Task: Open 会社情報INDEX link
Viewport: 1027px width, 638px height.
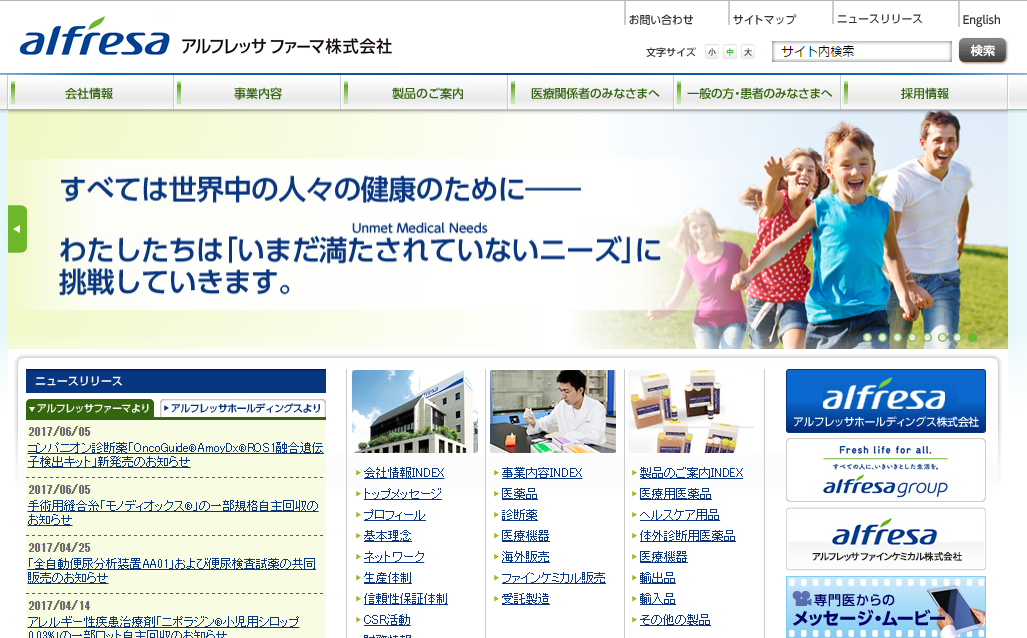Action: [x=404, y=473]
